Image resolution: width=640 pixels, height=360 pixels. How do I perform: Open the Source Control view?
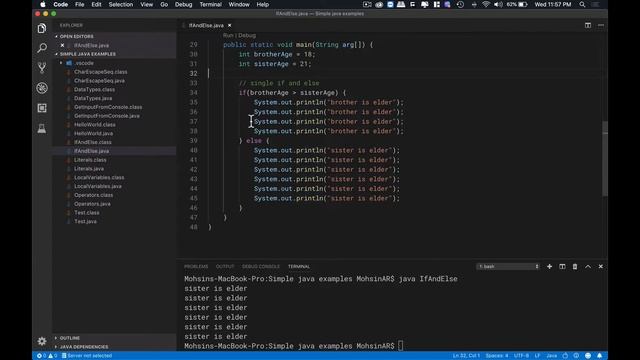42,68
